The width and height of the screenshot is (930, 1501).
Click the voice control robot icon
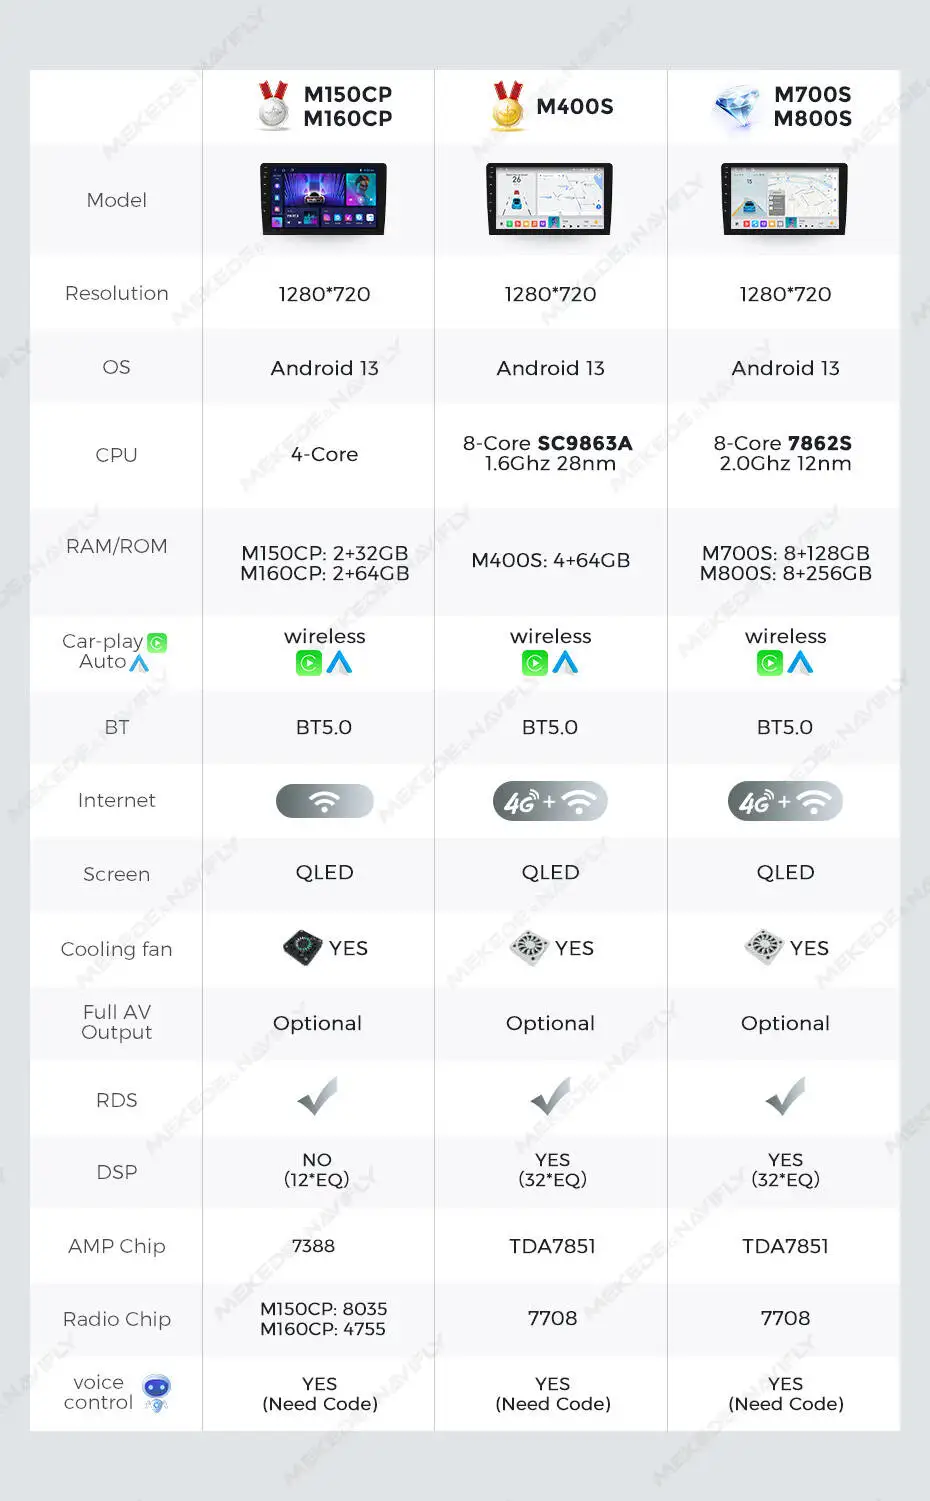point(156,1392)
